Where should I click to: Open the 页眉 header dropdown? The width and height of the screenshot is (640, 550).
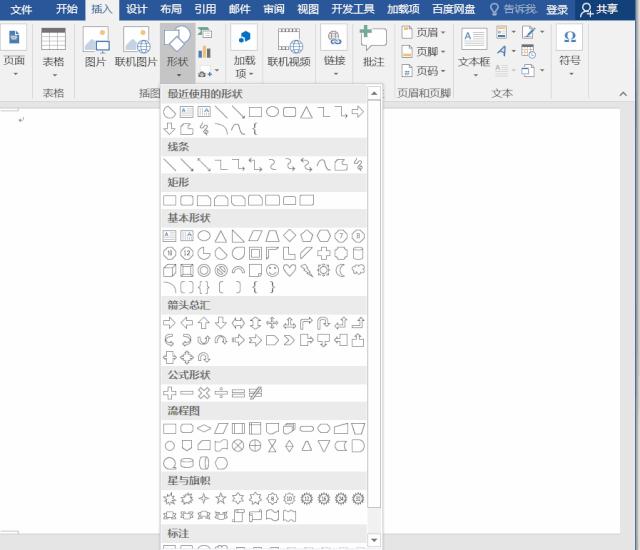pos(424,32)
